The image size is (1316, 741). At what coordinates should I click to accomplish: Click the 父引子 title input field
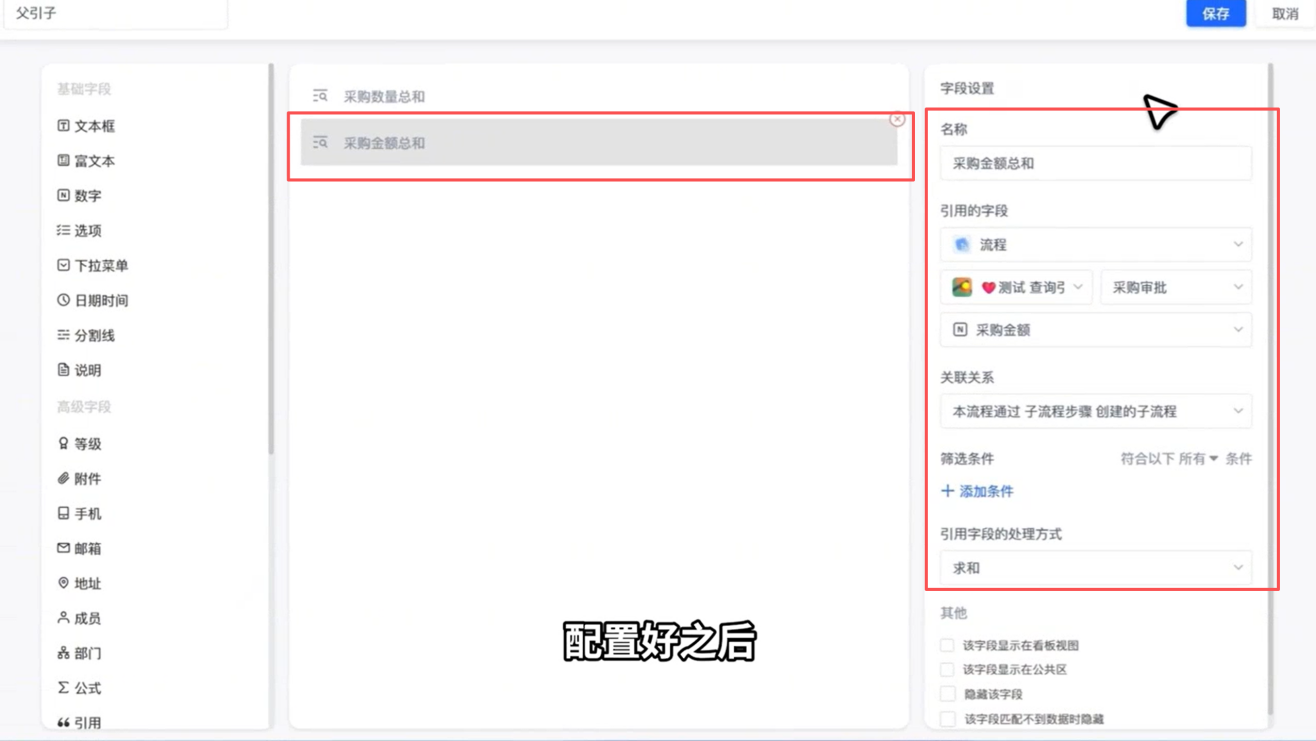click(115, 14)
